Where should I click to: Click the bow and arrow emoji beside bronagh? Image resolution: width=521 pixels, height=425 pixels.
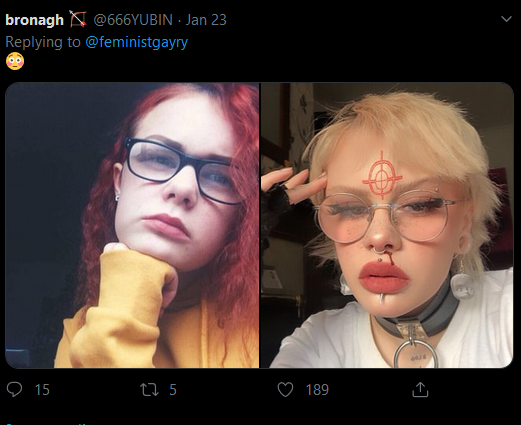coord(78,19)
